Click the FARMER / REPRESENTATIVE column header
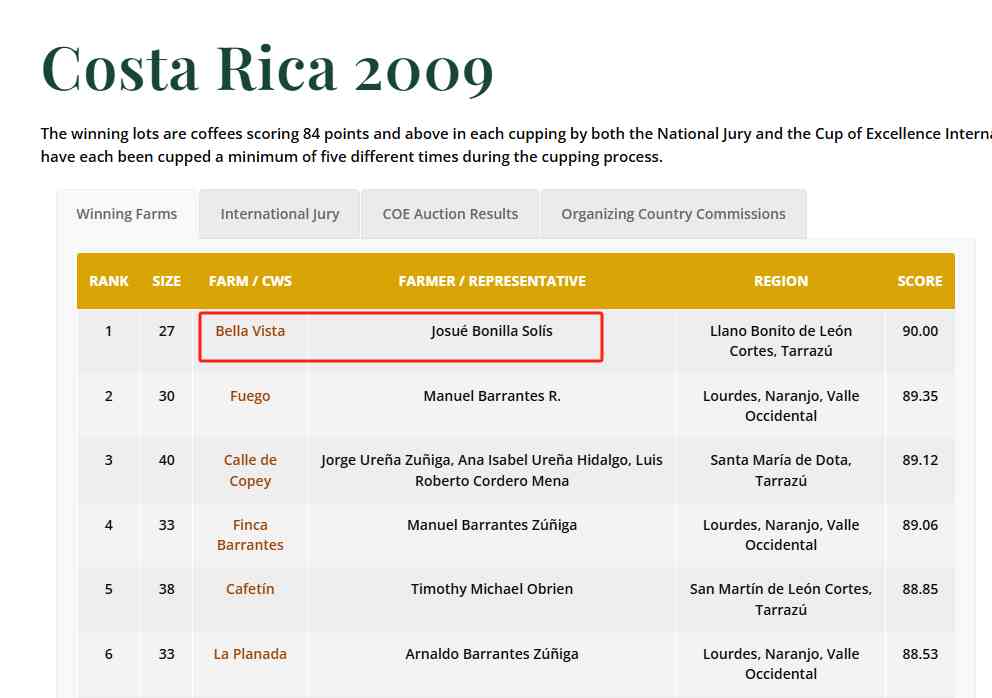Viewport: 992px width, 698px height. pyautogui.click(x=492, y=281)
